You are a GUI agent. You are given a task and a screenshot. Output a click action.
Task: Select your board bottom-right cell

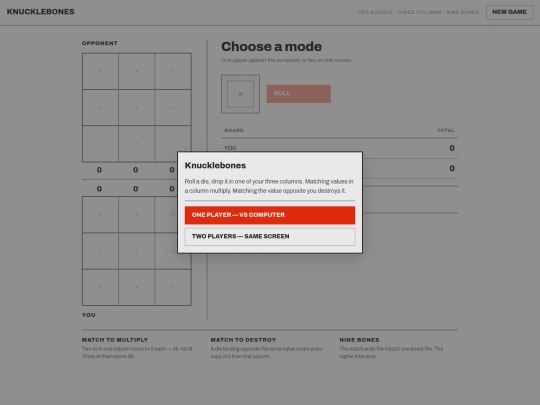click(173, 287)
